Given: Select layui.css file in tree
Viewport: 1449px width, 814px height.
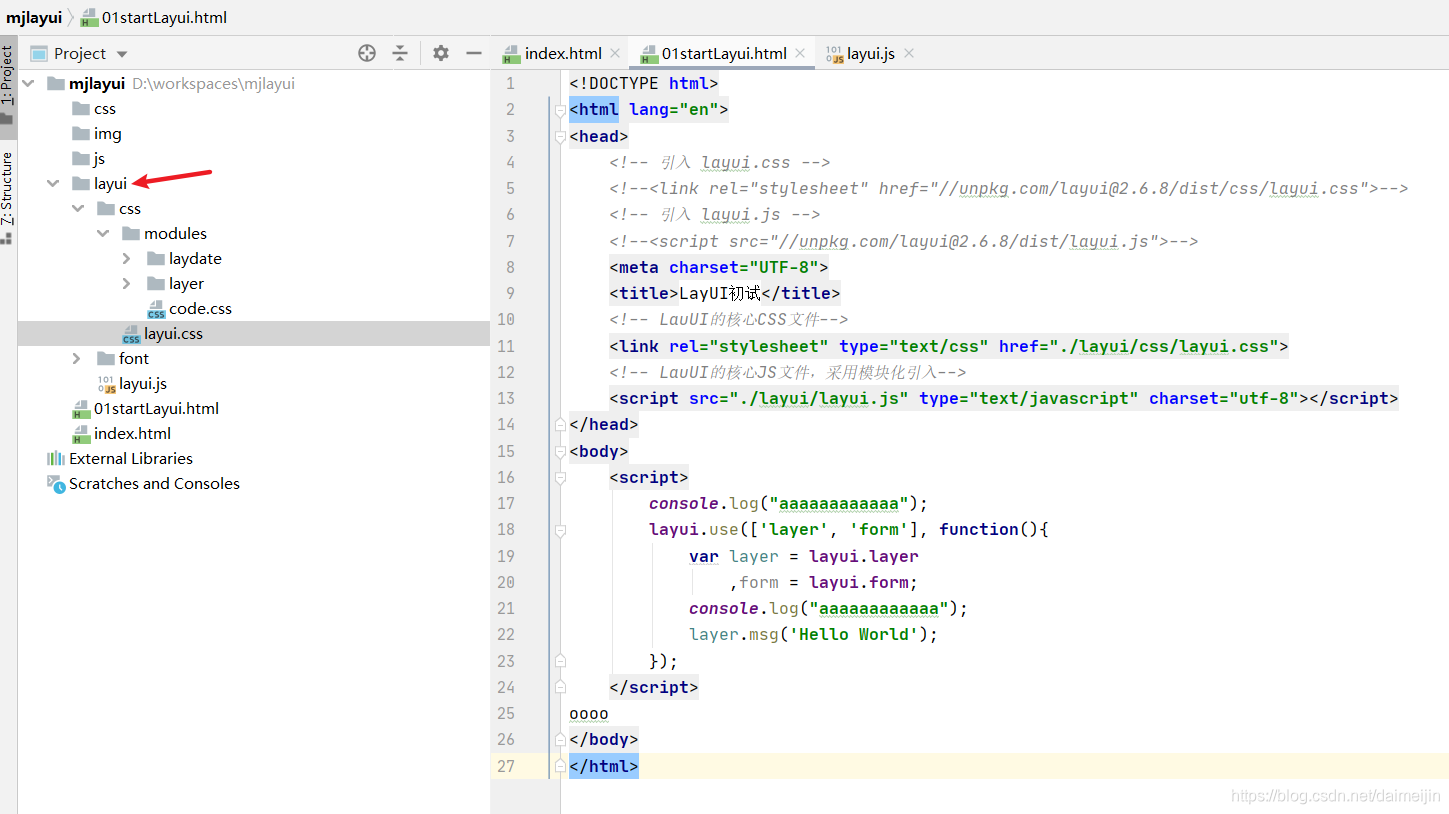Looking at the screenshot, I should [x=173, y=334].
